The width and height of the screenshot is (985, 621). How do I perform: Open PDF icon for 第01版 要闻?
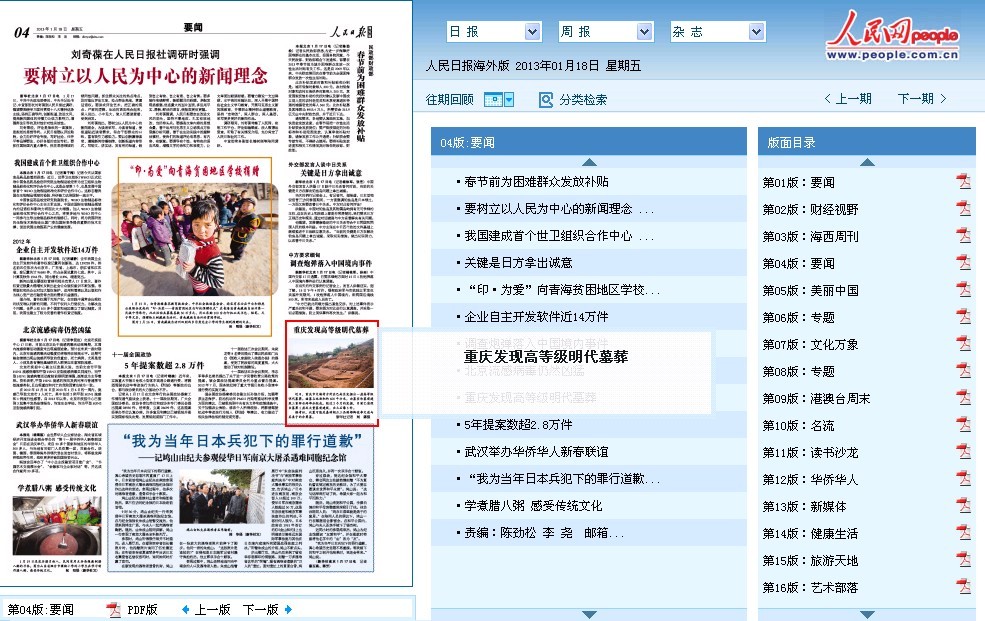tap(963, 181)
